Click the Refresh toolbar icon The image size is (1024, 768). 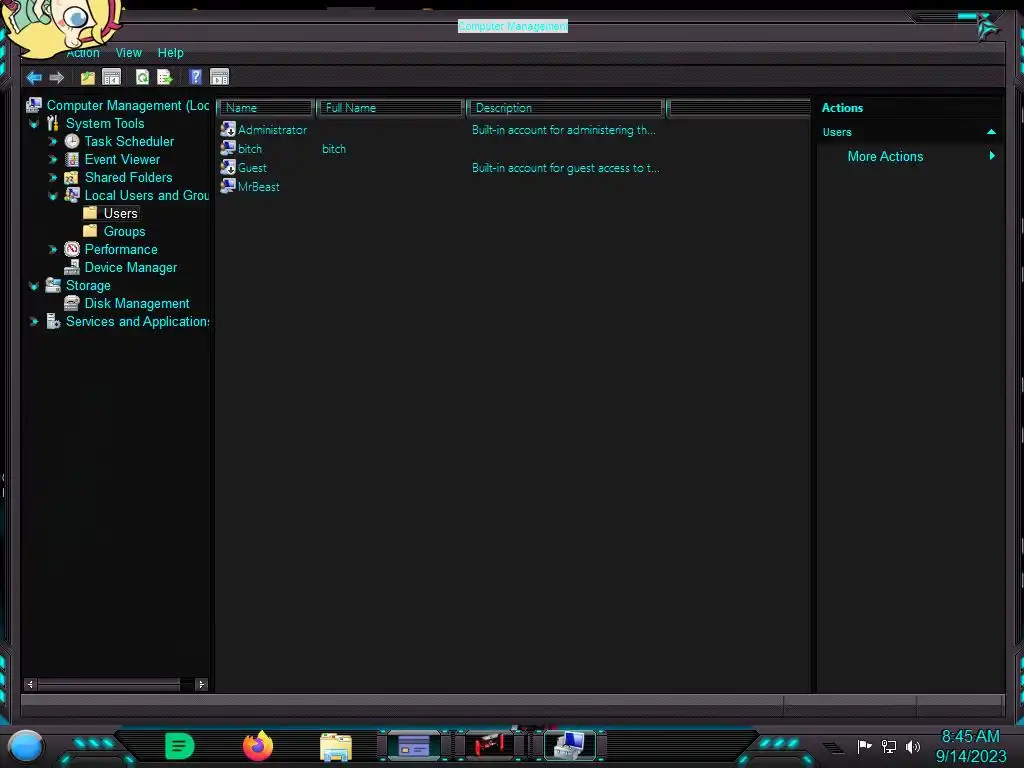pos(142,77)
